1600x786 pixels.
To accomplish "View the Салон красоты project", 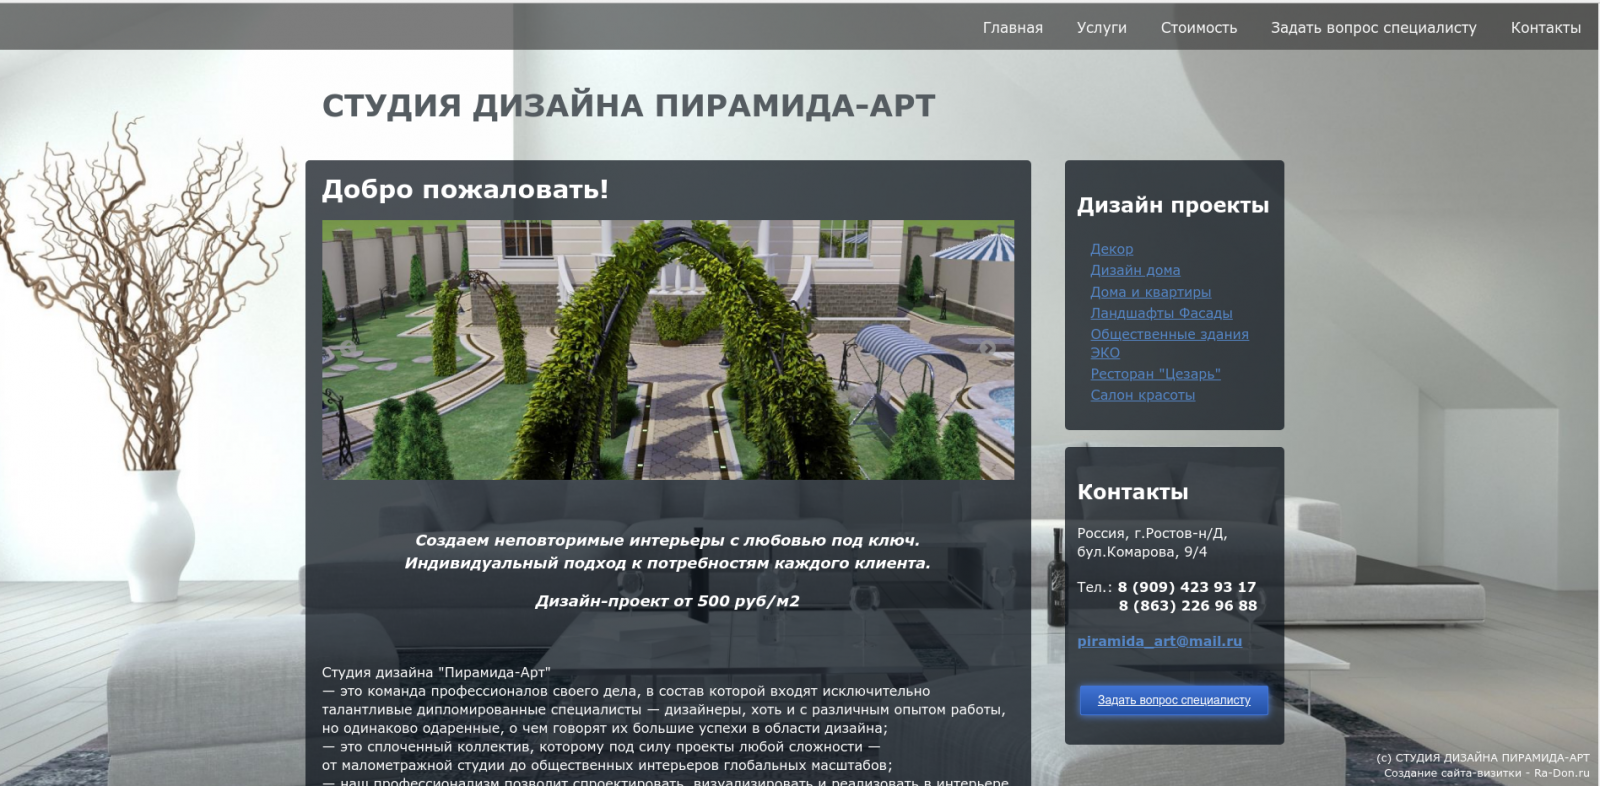I will tap(1142, 395).
